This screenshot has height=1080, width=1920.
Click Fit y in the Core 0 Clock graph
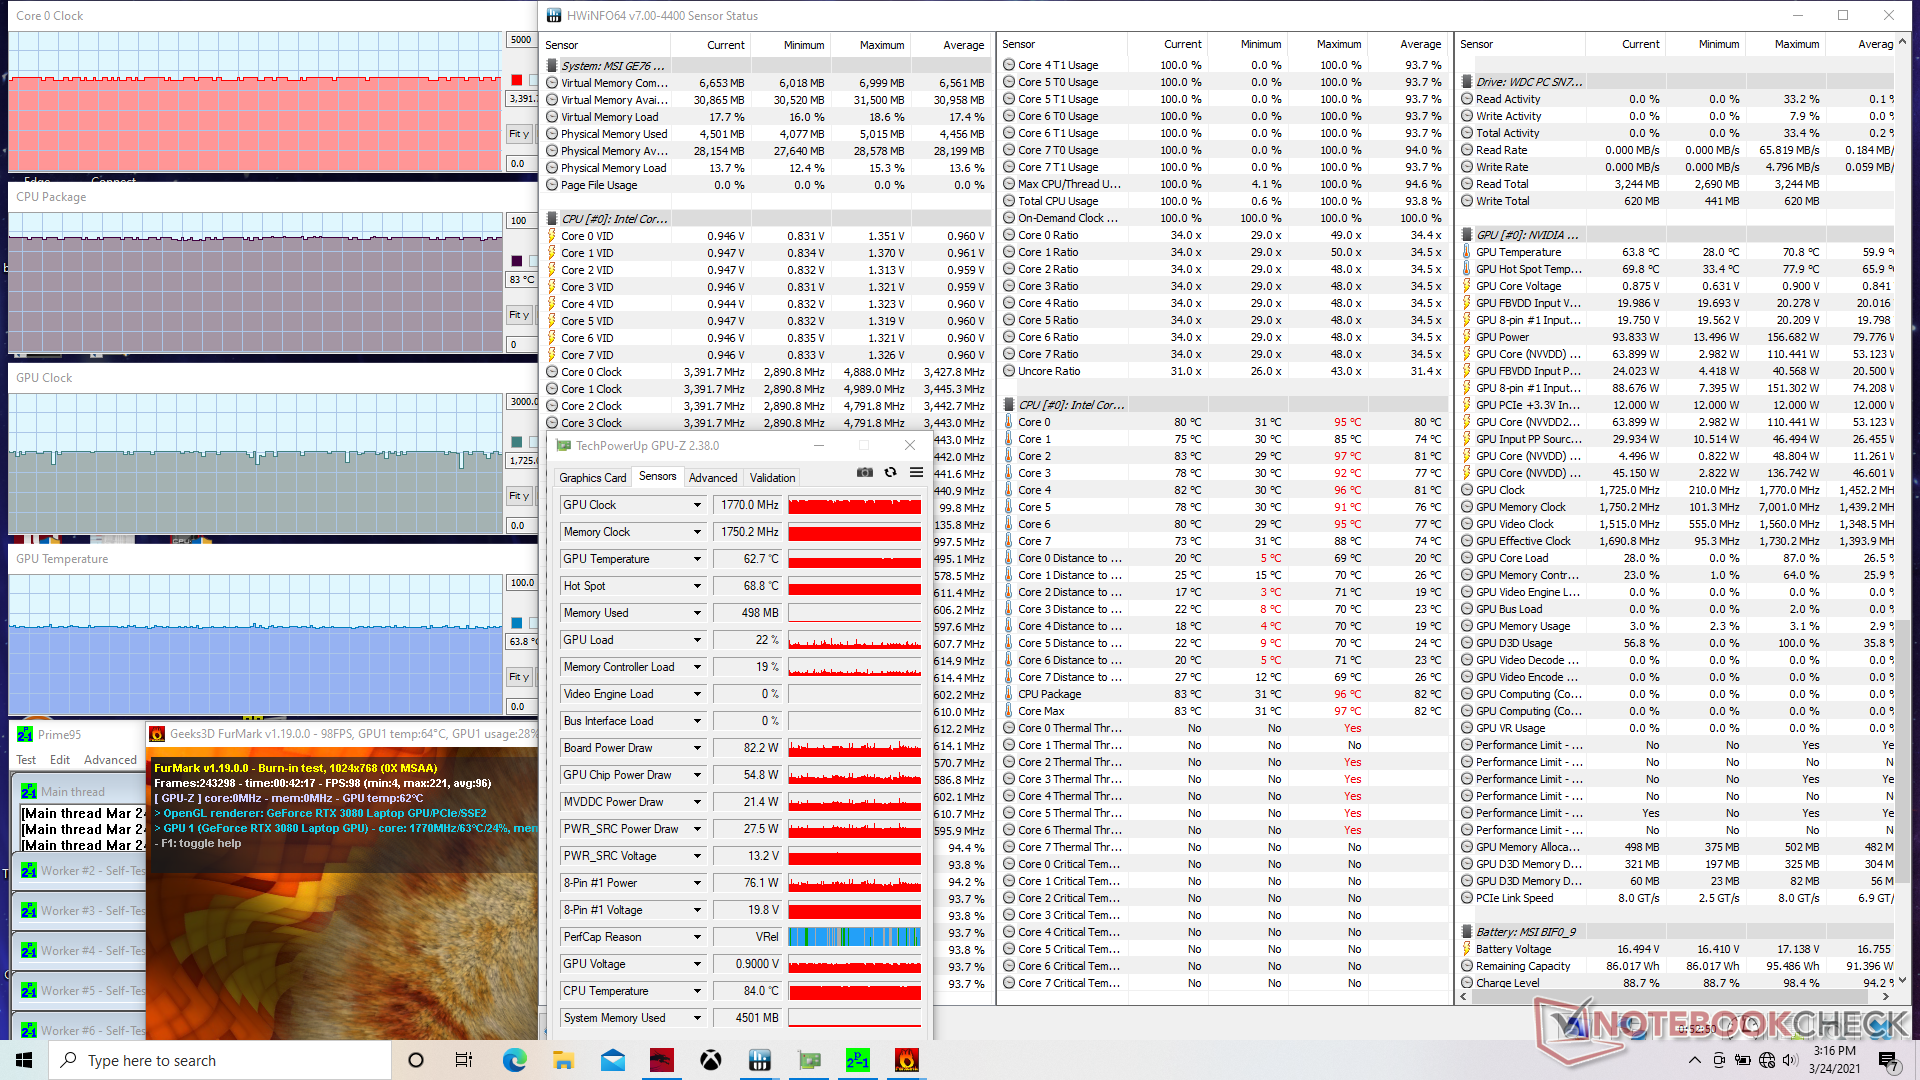[x=519, y=134]
